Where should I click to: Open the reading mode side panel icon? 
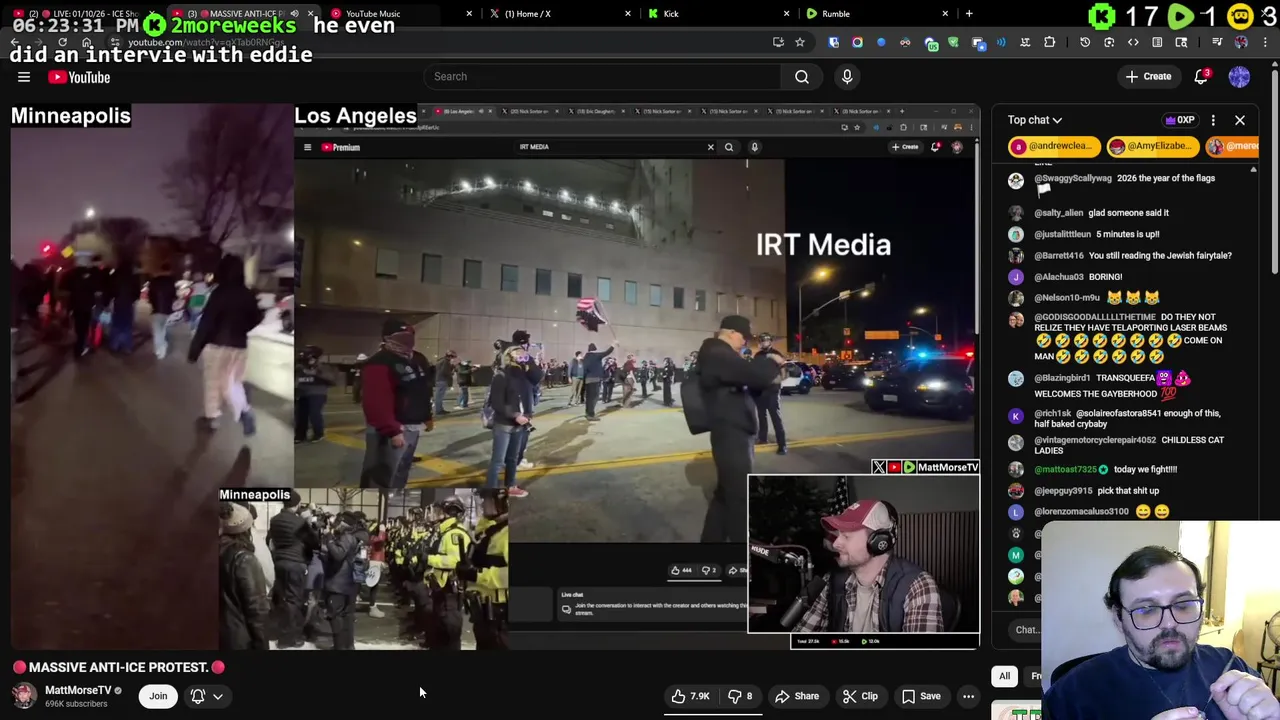(x=1157, y=42)
